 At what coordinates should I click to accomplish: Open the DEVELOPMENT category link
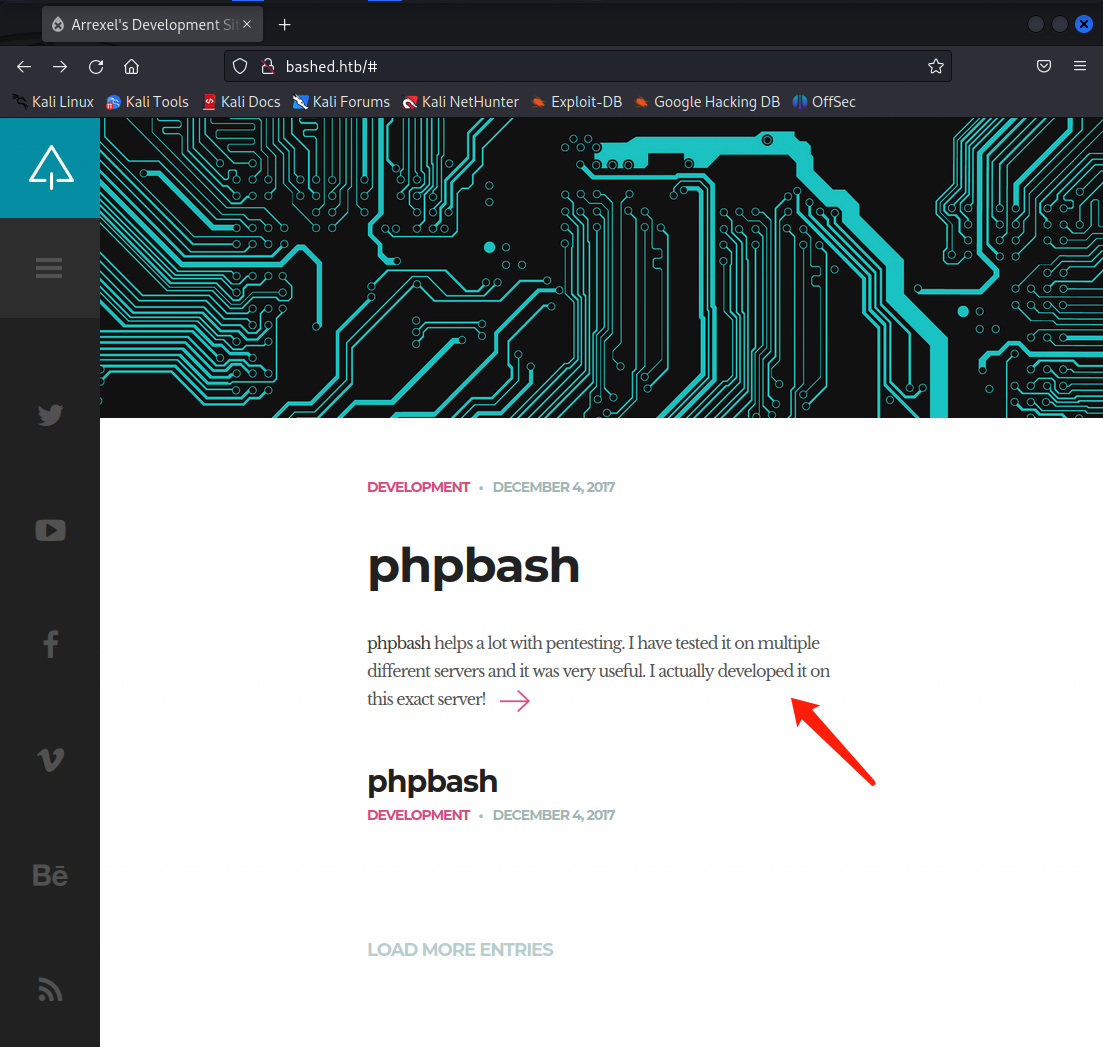click(x=418, y=487)
